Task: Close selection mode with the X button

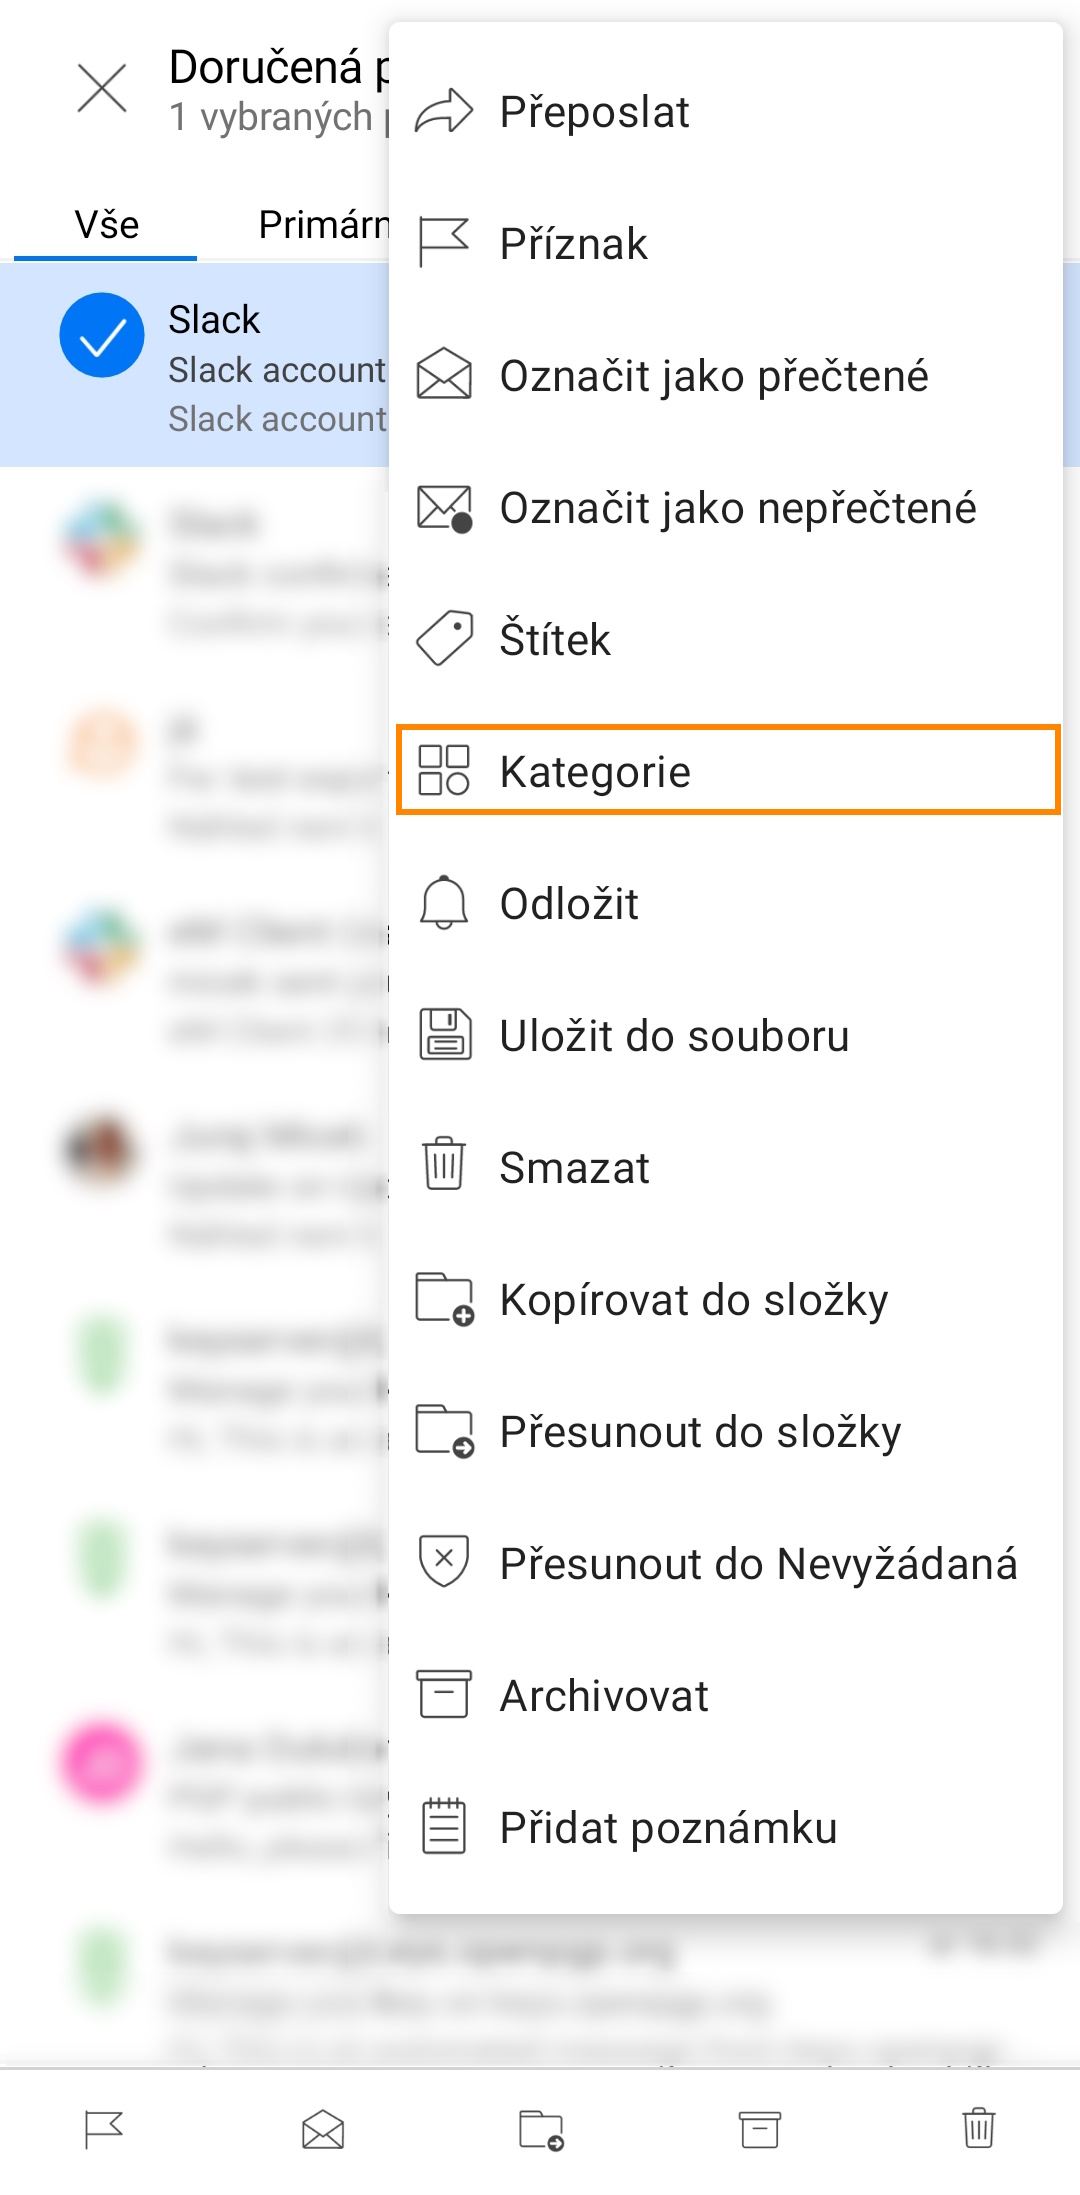Action: pos(102,89)
